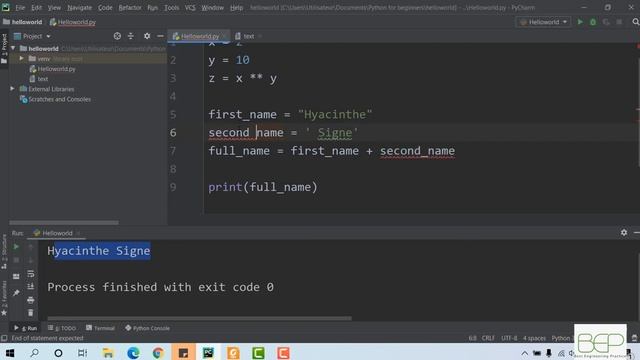This screenshot has width=640, height=360.
Task: Start debugging with the bug icon
Action: pyautogui.click(x=593, y=22)
